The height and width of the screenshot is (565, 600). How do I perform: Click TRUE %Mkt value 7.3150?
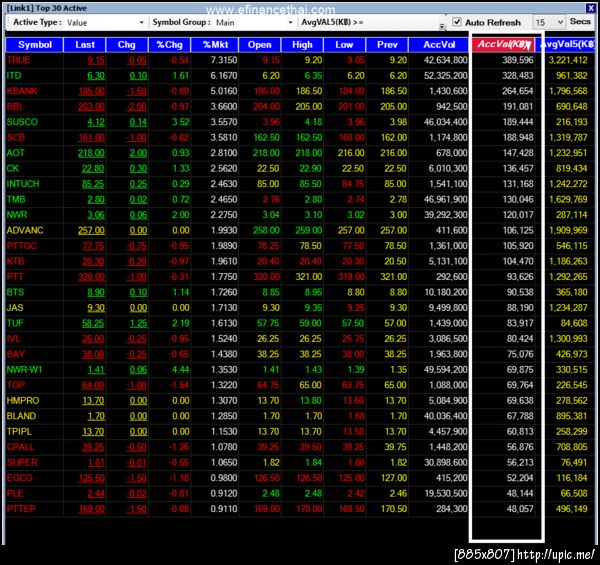[224, 60]
